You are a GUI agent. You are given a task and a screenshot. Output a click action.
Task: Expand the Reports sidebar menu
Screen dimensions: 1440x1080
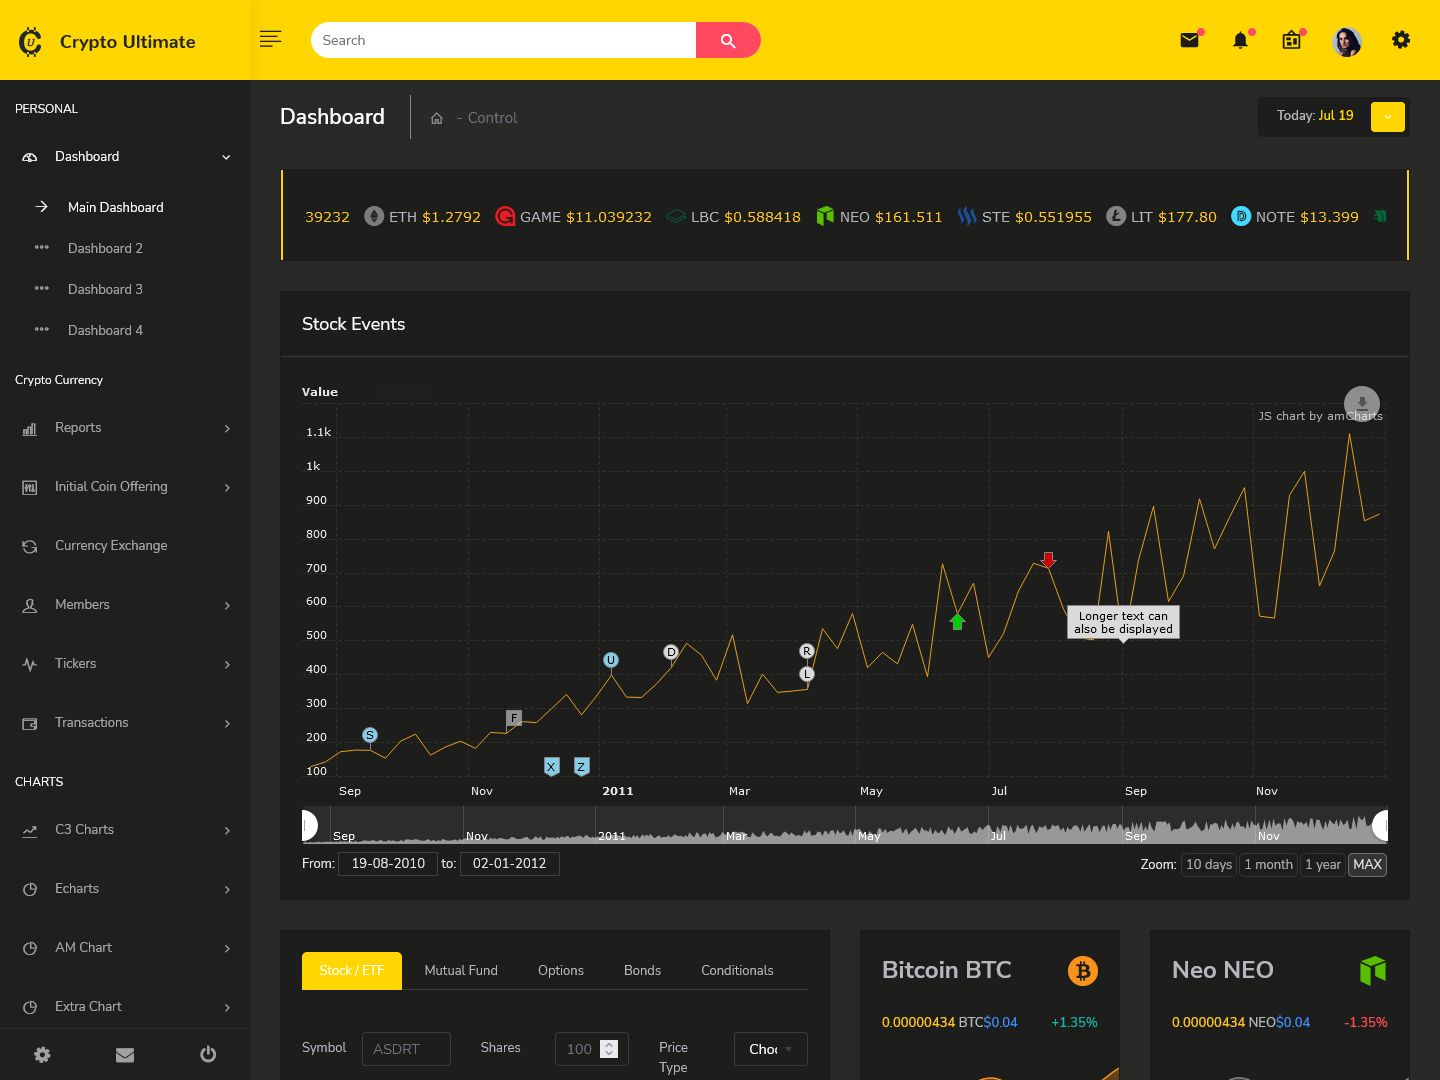(125, 428)
